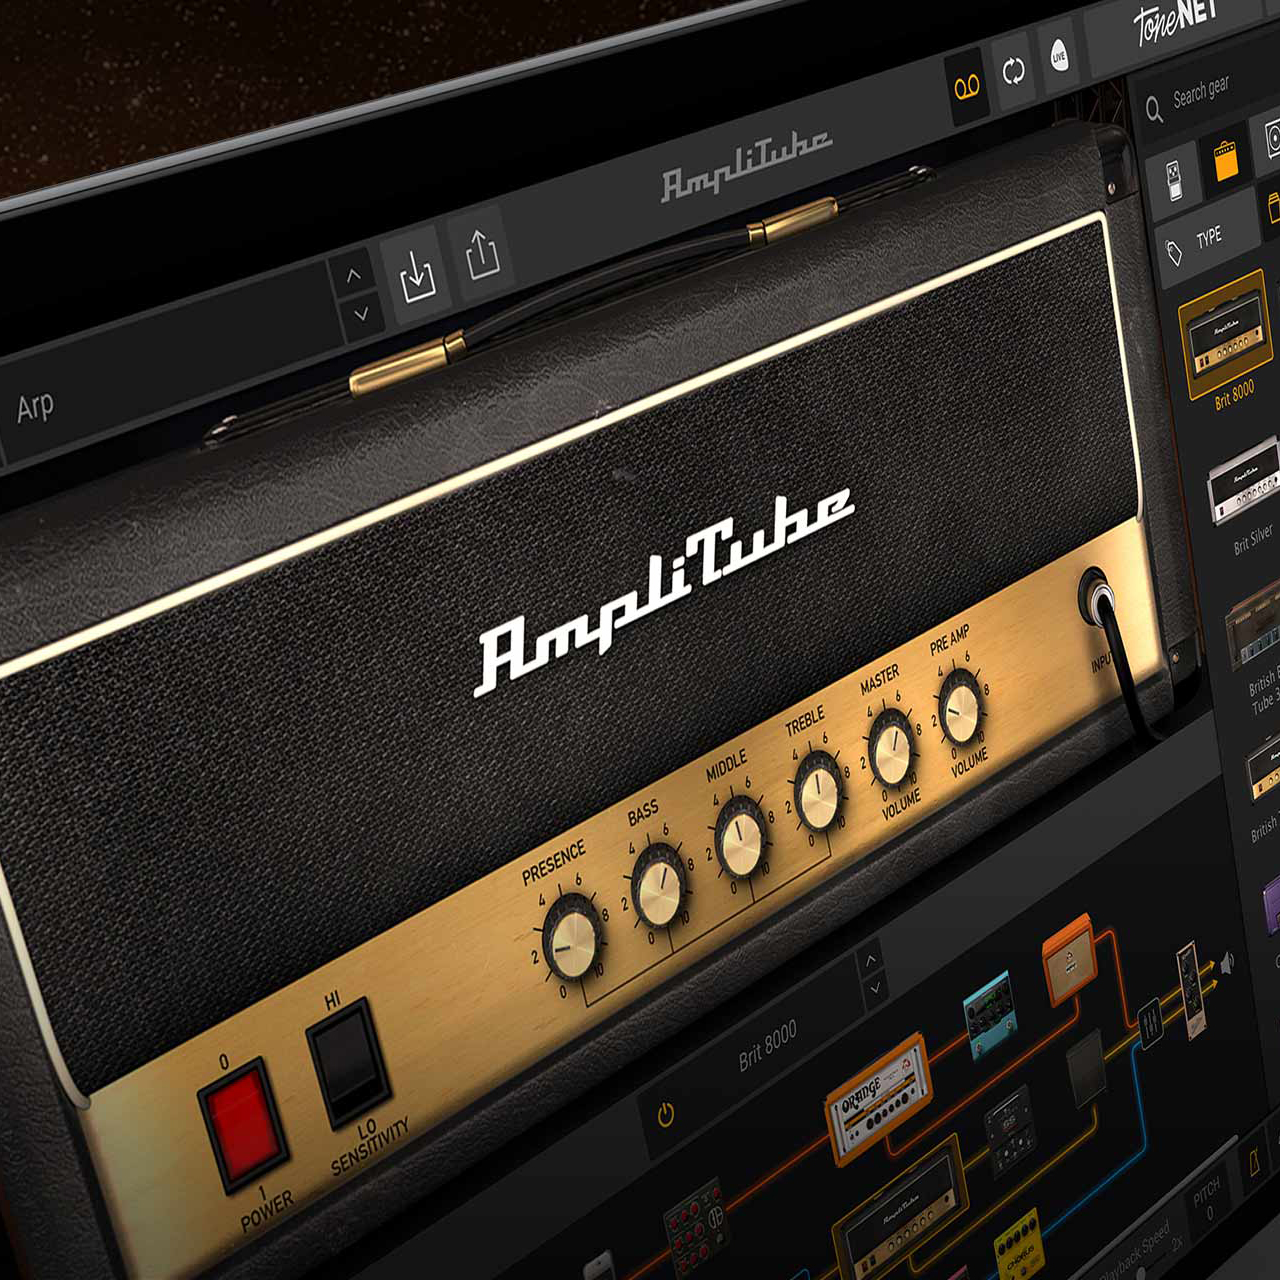Open the Brit 8000 model selector
Image resolution: width=1280 pixels, height=1280 pixels.
pyautogui.click(x=767, y=1045)
